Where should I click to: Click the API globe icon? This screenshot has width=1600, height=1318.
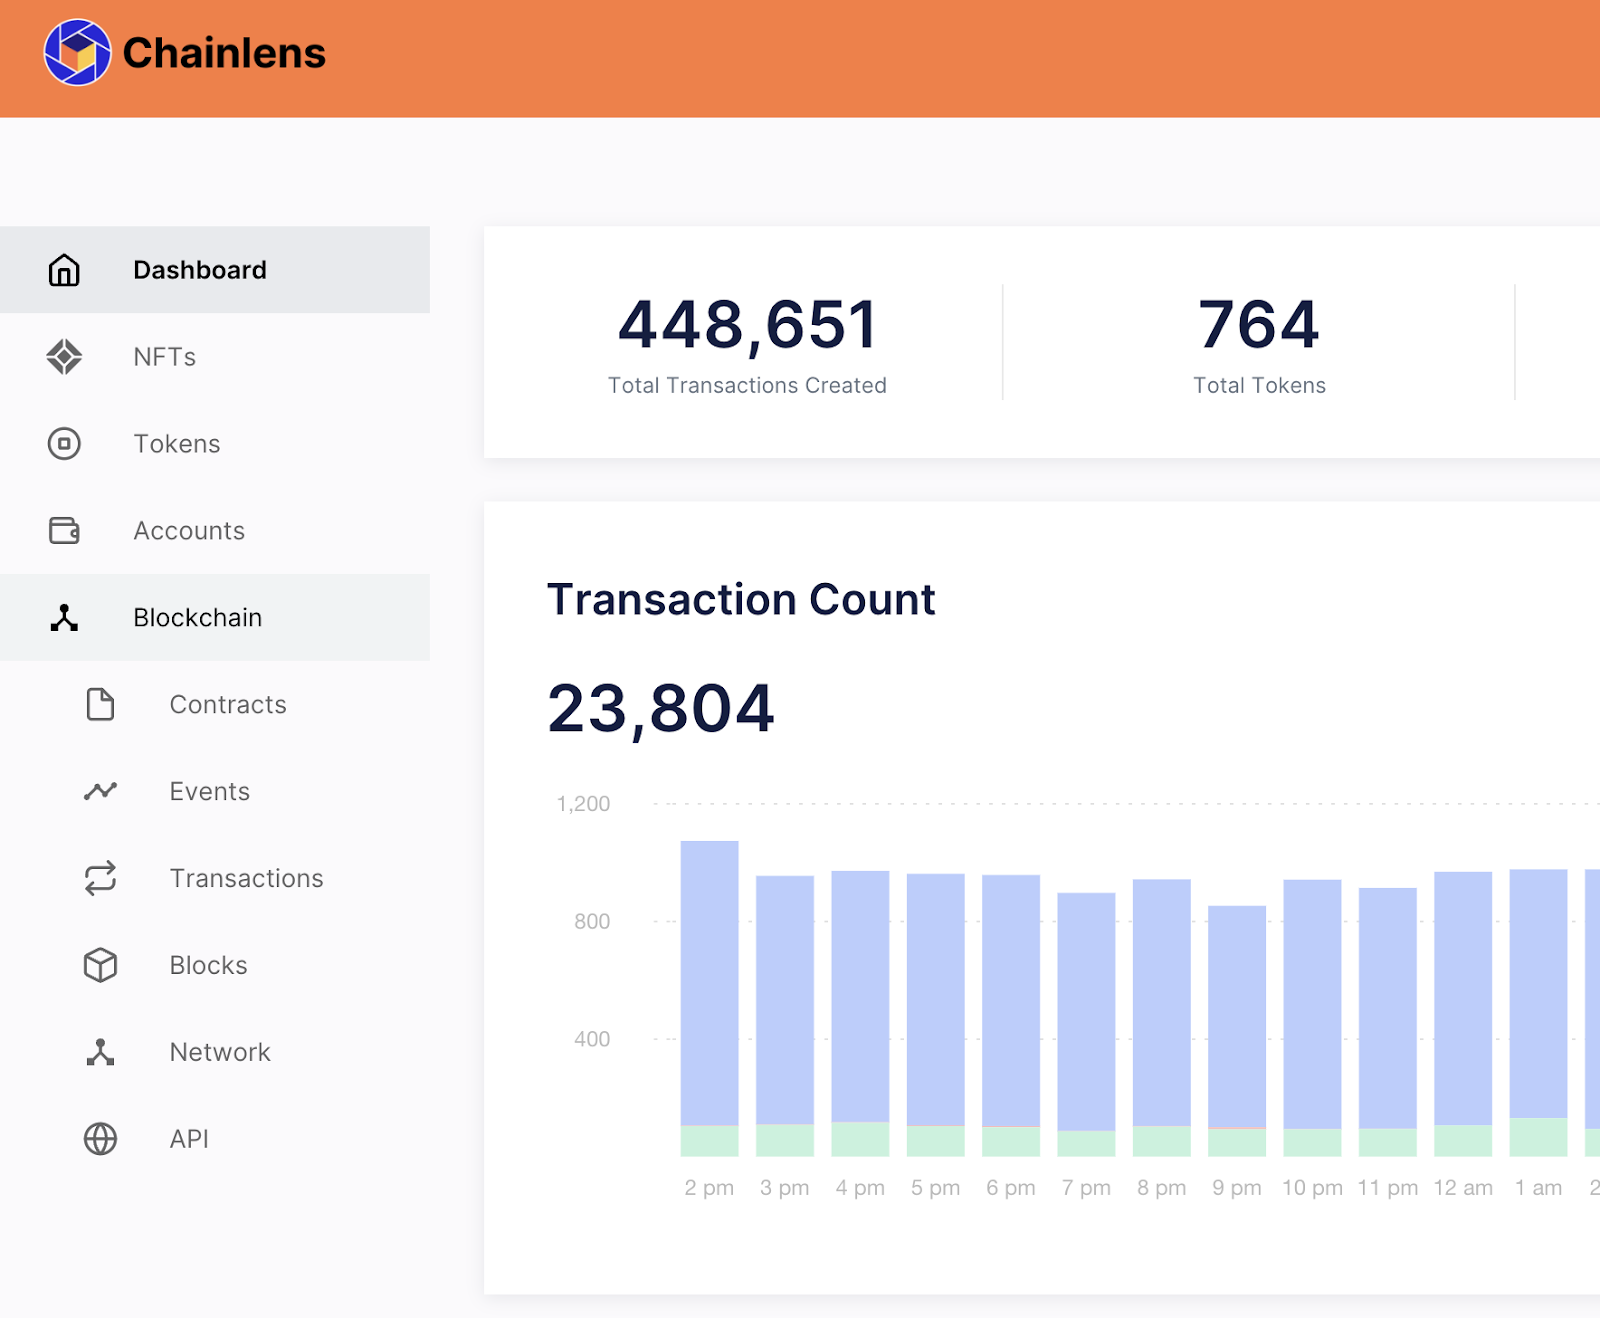(100, 1139)
